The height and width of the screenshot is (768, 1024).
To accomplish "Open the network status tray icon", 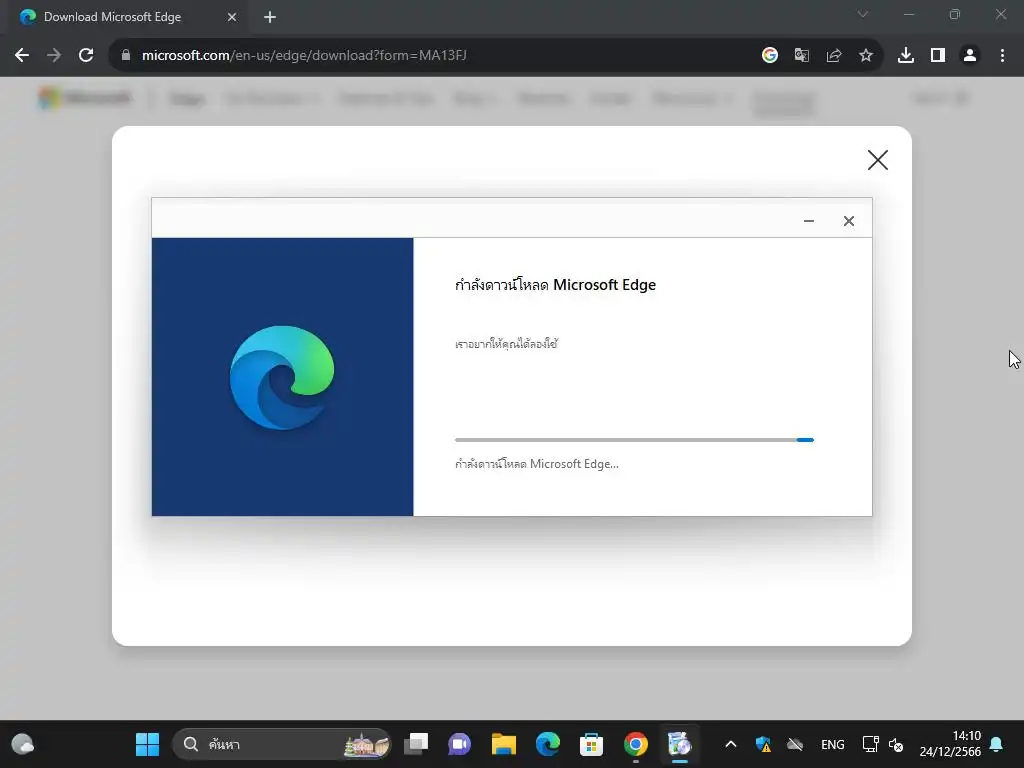I will pos(871,744).
